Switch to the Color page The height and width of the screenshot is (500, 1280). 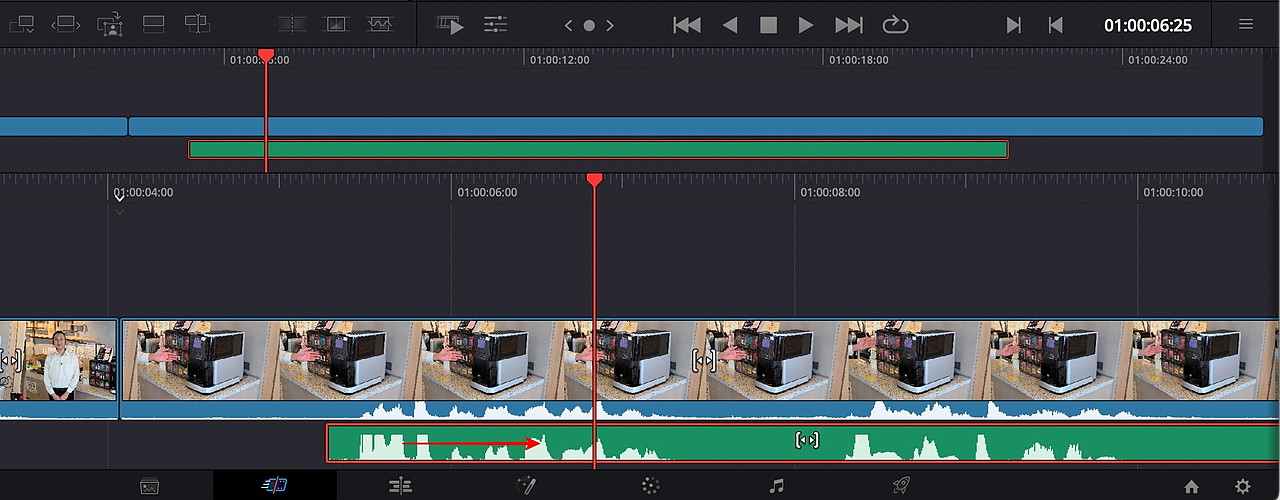(651, 486)
